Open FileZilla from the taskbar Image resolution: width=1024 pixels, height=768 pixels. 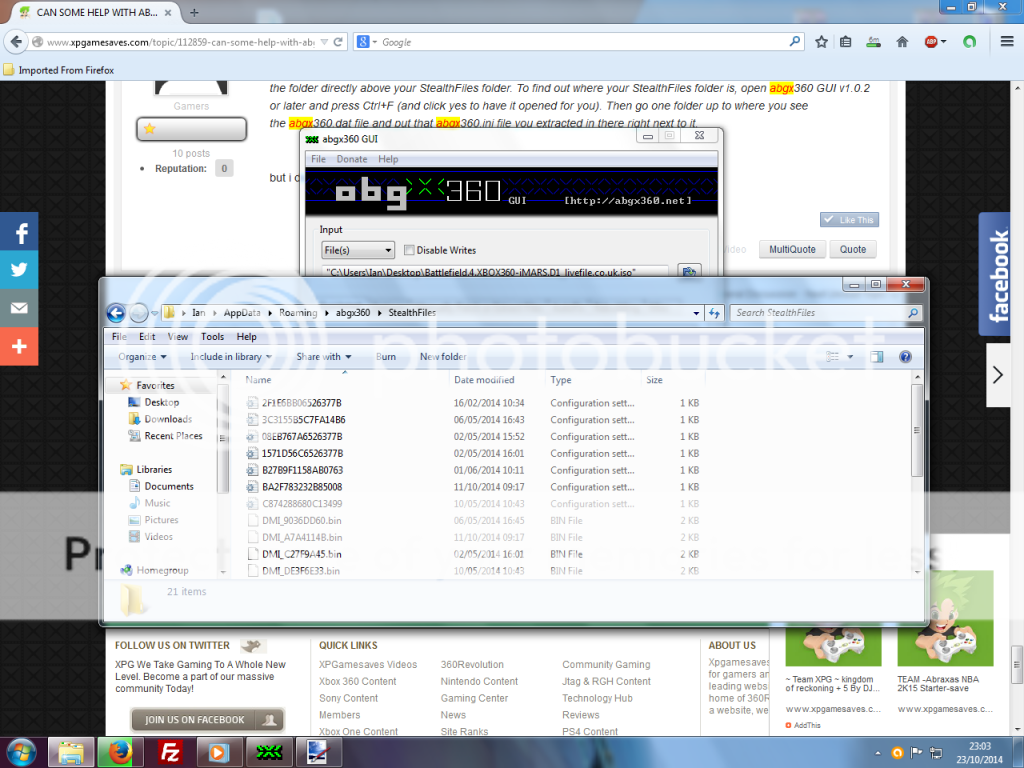click(170, 750)
